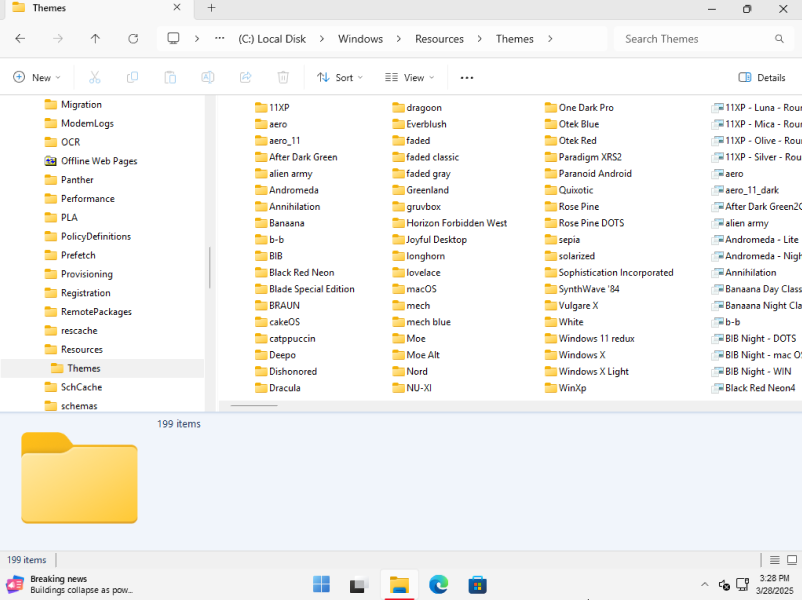
Task: Click the large folder preview thumbnail
Action: click(79, 478)
